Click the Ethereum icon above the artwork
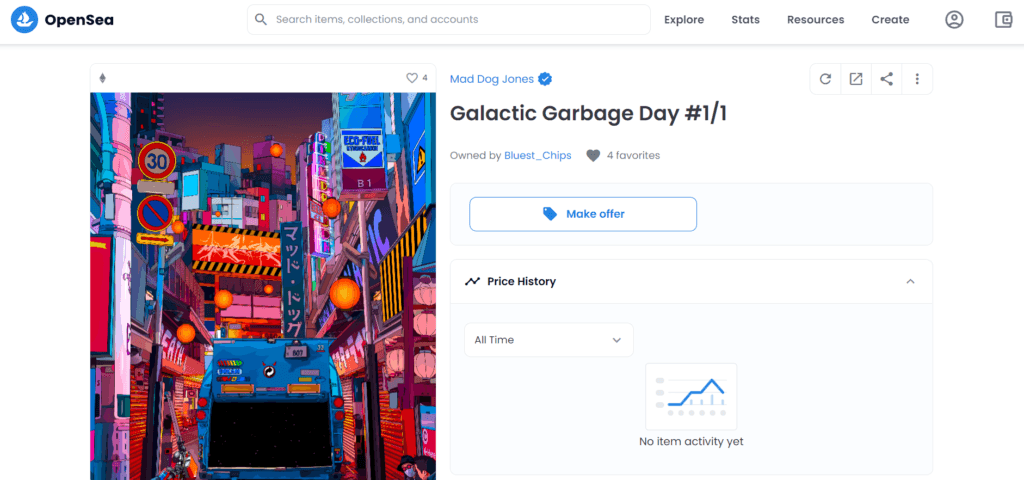Image resolution: width=1024 pixels, height=480 pixels. click(102, 78)
